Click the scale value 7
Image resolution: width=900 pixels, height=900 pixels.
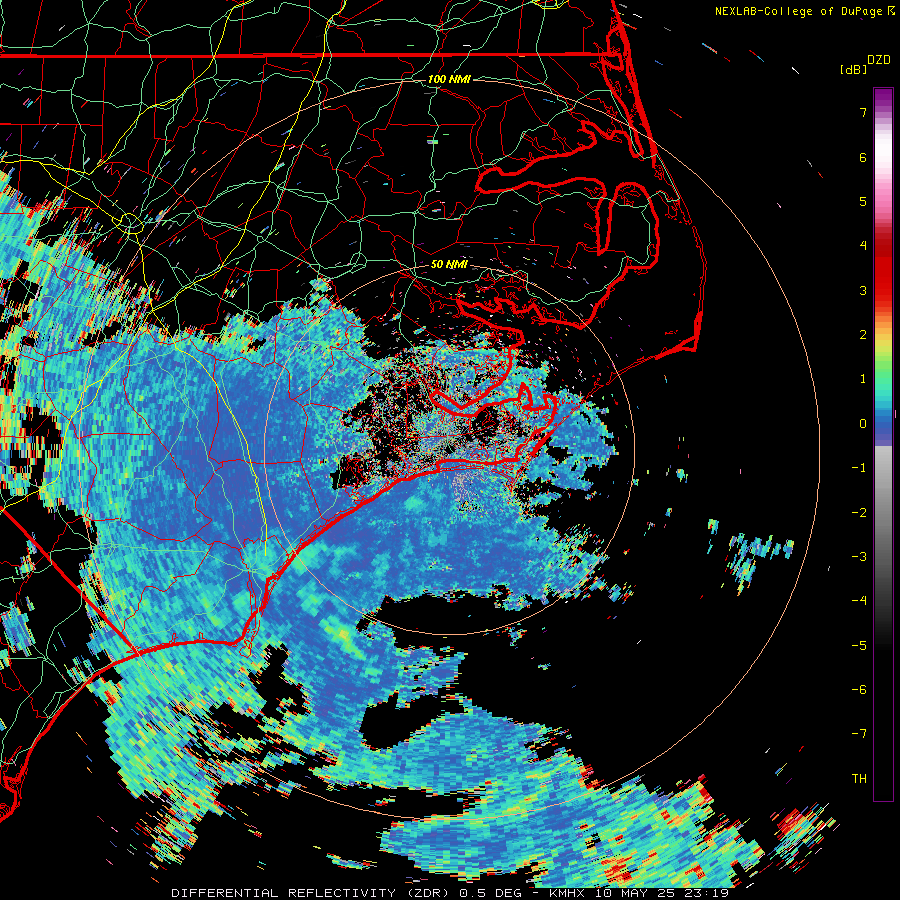click(x=863, y=112)
